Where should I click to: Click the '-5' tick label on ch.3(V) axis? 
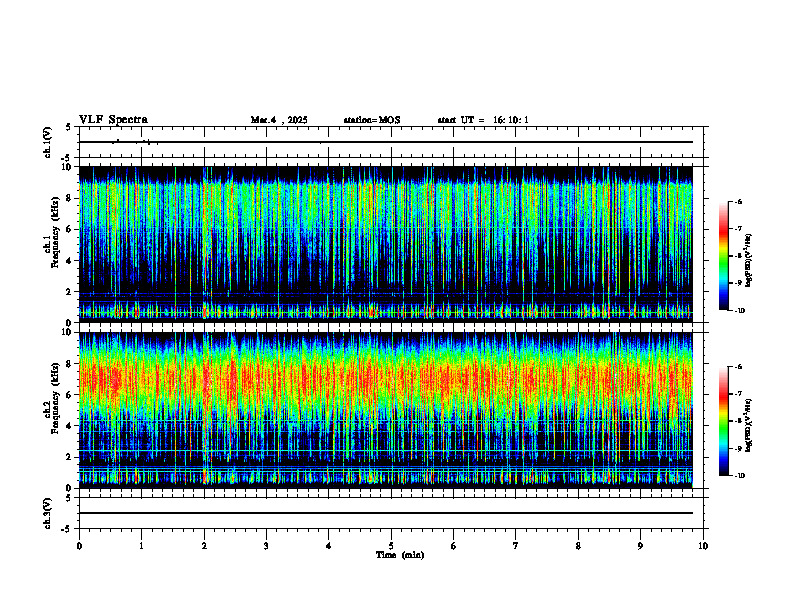pos(67,529)
